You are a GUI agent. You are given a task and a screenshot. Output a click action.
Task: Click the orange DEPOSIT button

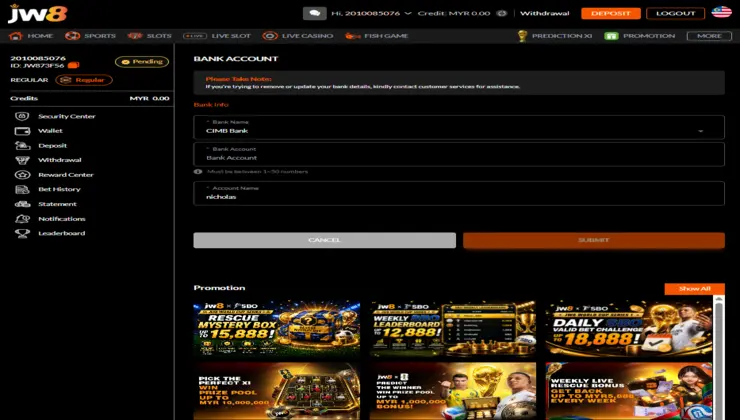(611, 13)
